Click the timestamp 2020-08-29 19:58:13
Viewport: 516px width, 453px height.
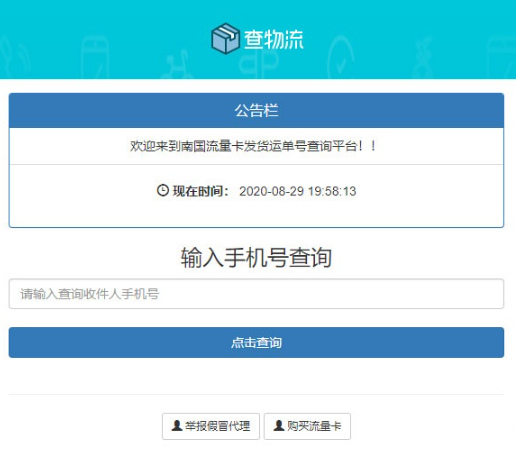pos(298,191)
